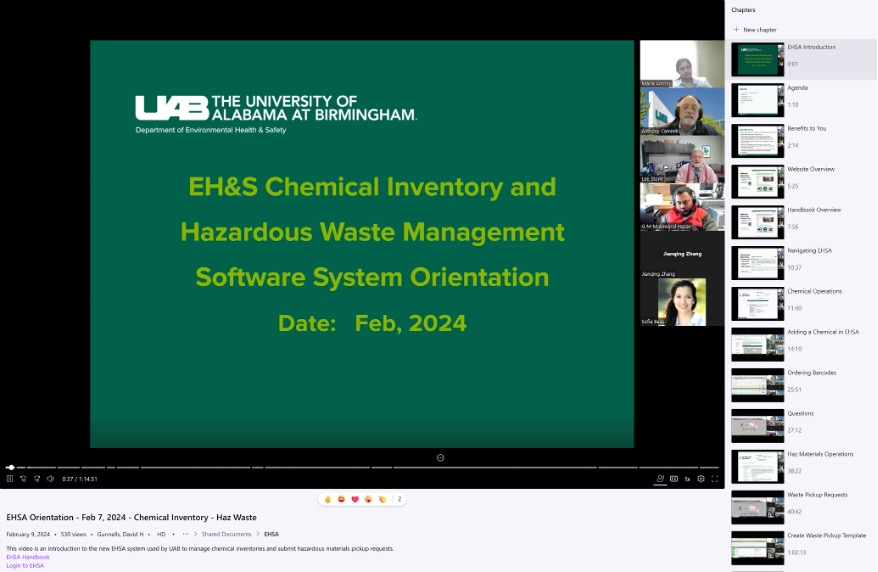The width and height of the screenshot is (878, 572).
Task: Open the more options ellipsis in breadcrumb
Action: pos(185,534)
